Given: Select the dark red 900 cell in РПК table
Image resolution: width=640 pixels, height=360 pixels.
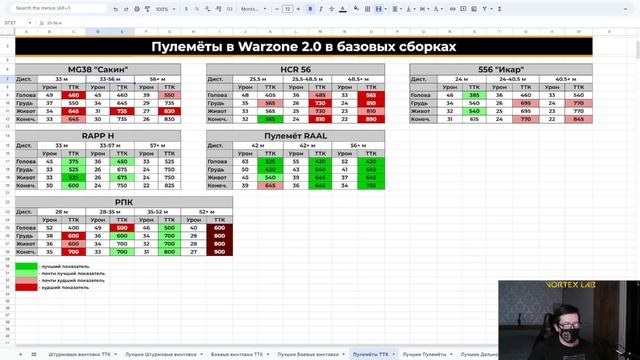Looking at the screenshot, I should pos(220,252).
